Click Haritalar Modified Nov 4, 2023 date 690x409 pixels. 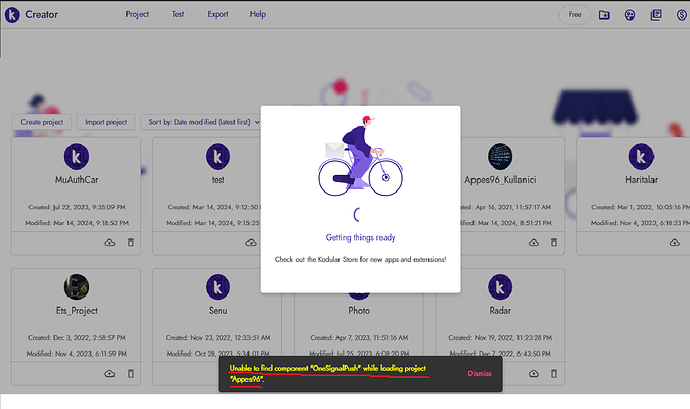[x=640, y=223]
